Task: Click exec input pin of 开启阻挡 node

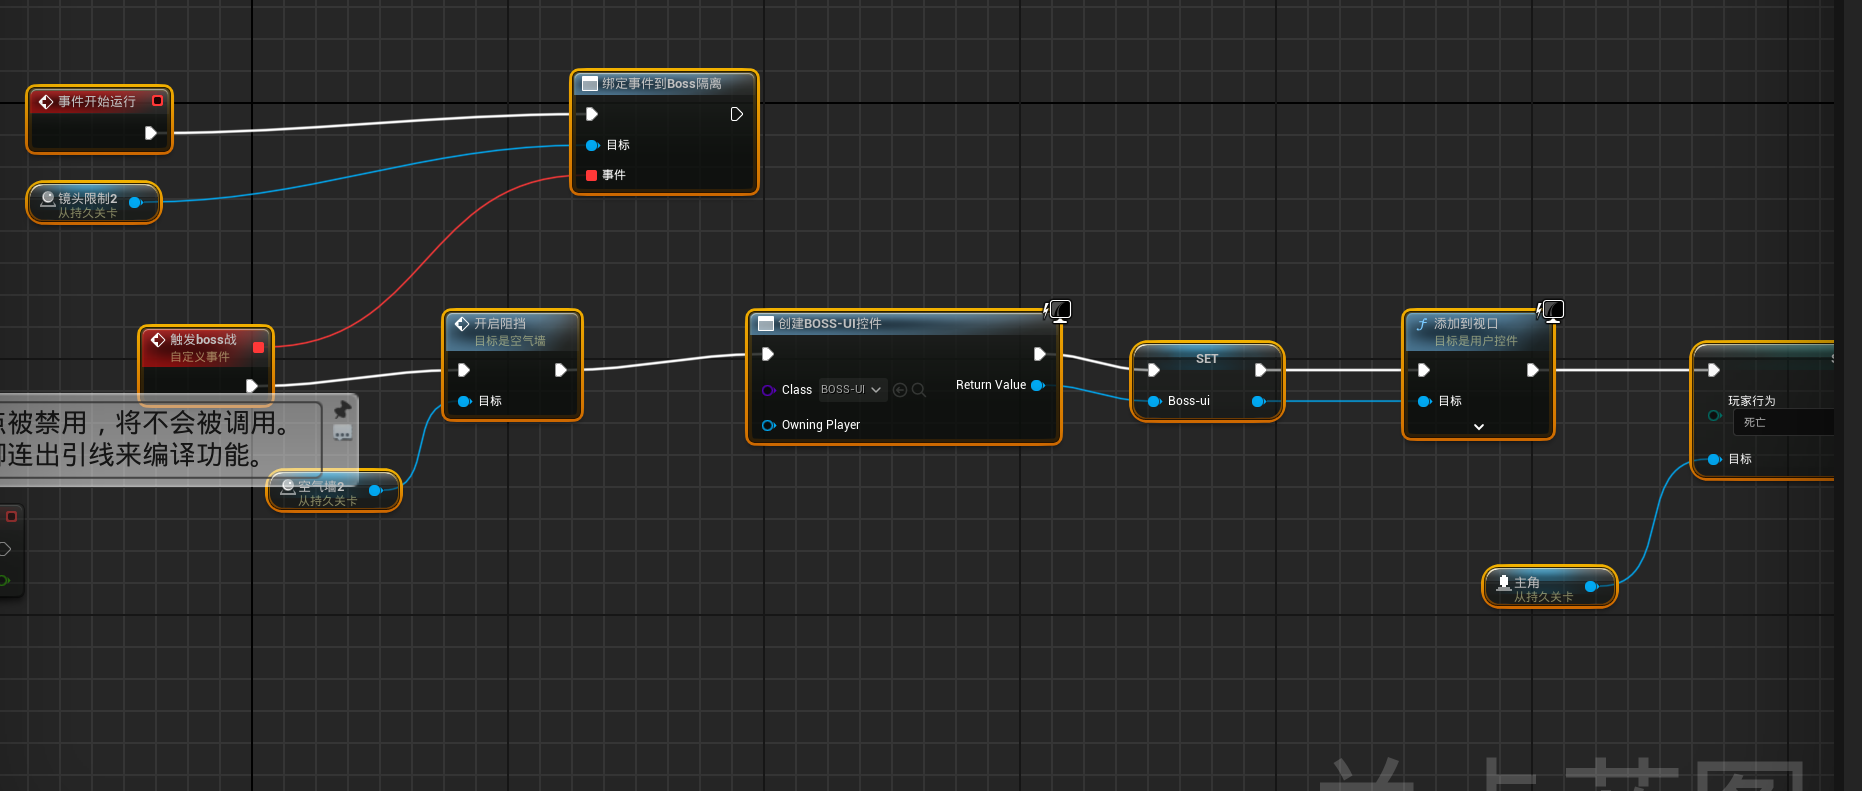Action: pyautogui.click(x=464, y=370)
